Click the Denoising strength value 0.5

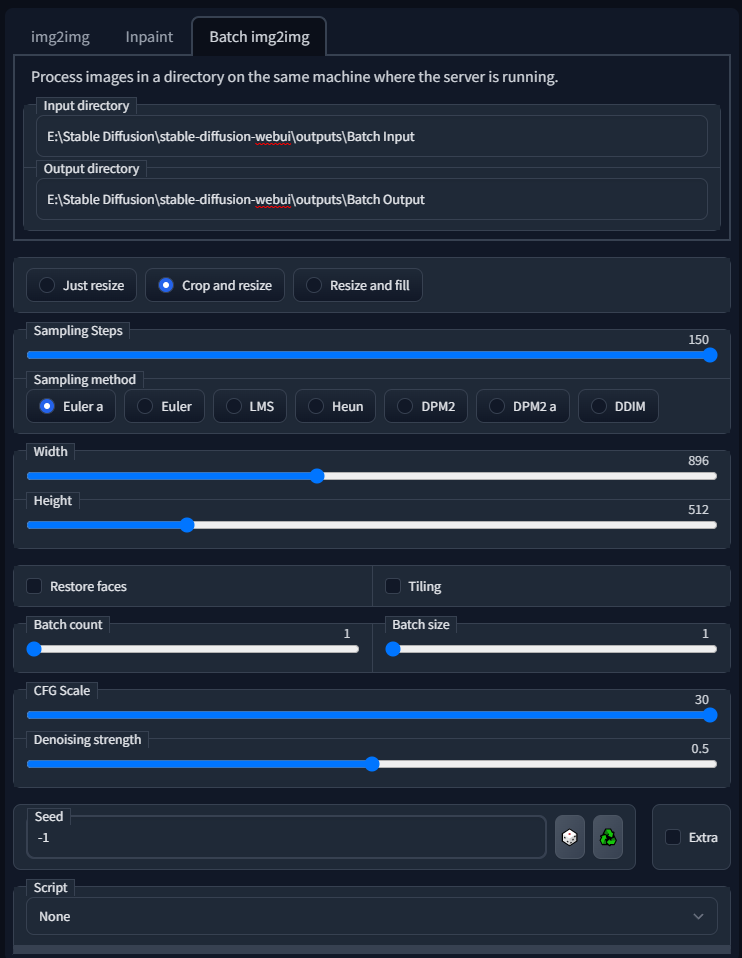tap(700, 748)
